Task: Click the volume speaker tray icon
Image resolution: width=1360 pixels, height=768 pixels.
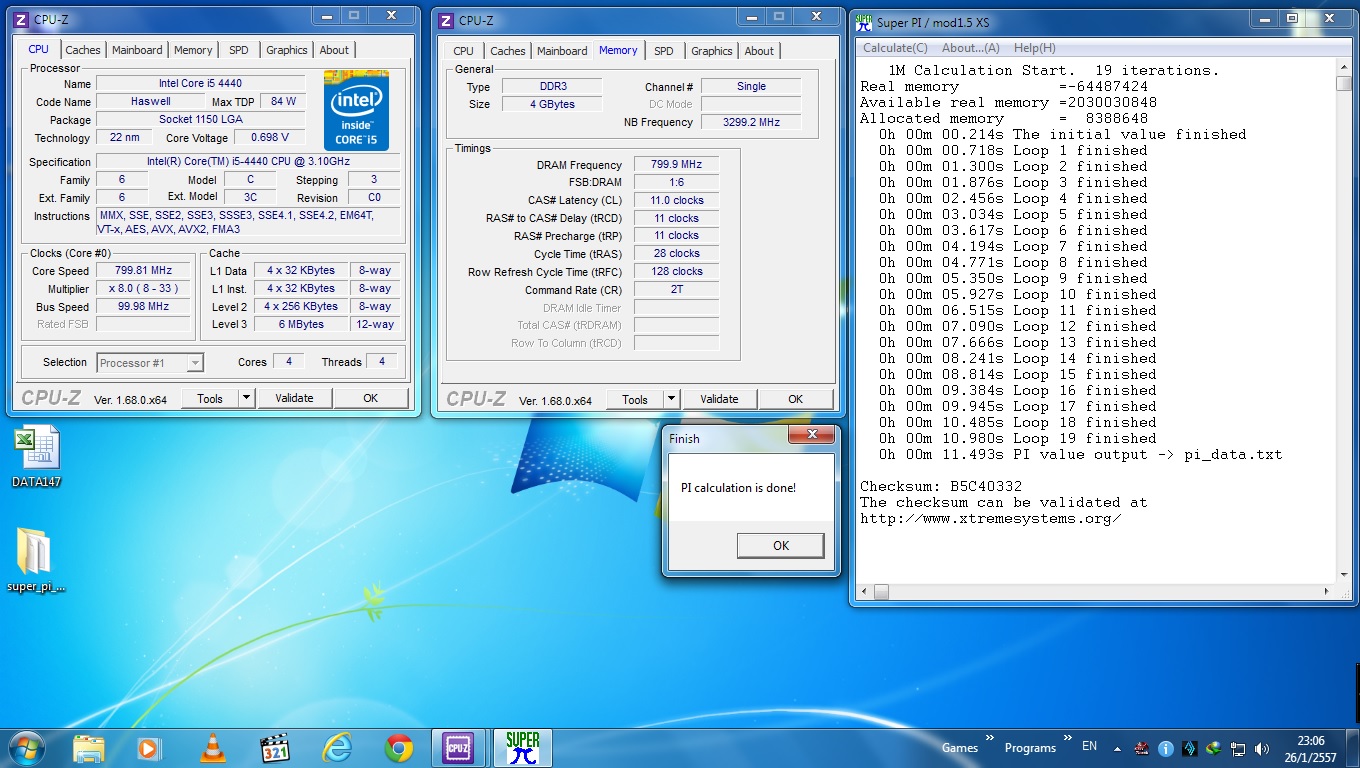Action: click(x=1262, y=748)
